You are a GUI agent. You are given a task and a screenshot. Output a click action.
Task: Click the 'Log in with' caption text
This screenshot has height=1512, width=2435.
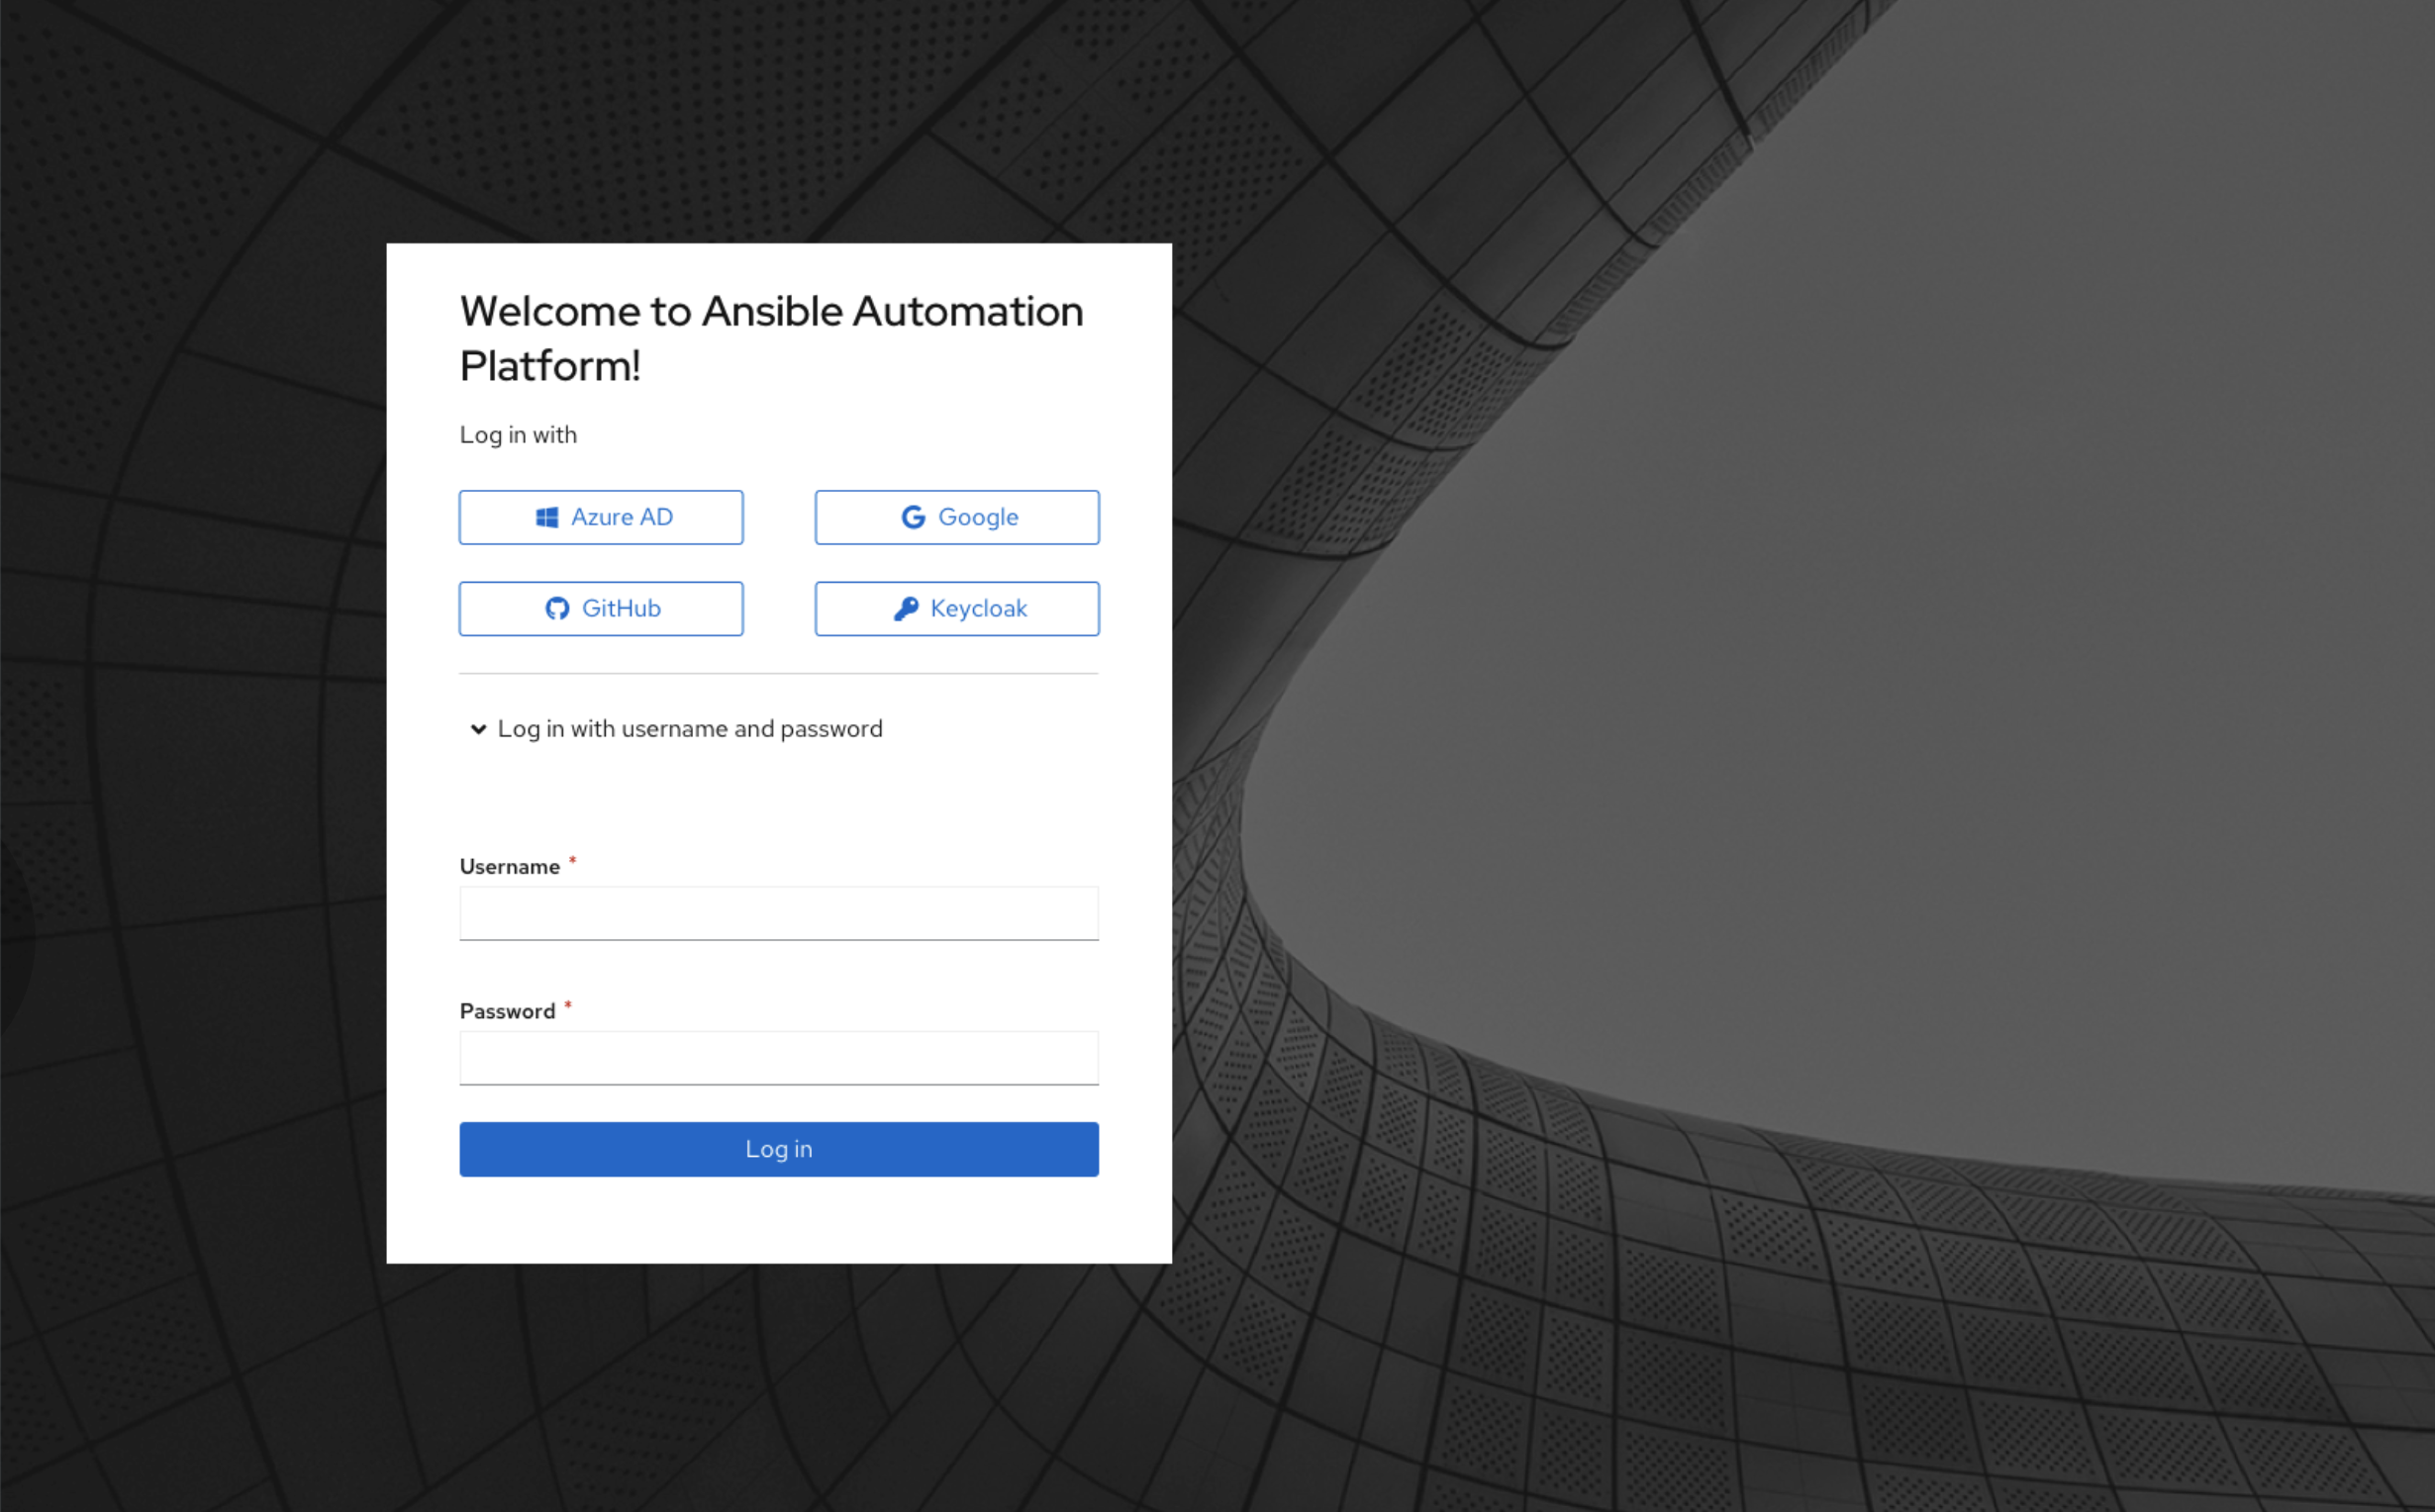[518, 435]
